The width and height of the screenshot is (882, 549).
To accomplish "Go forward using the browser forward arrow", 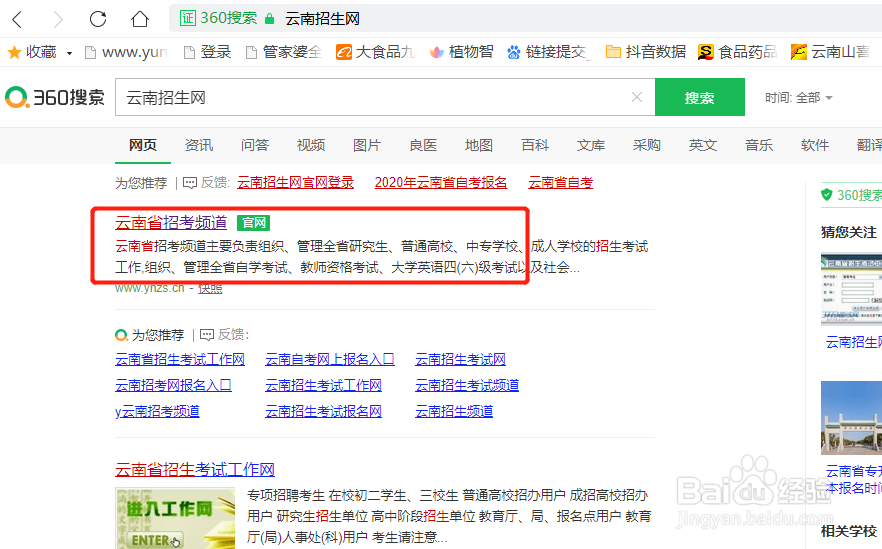I will tap(57, 19).
